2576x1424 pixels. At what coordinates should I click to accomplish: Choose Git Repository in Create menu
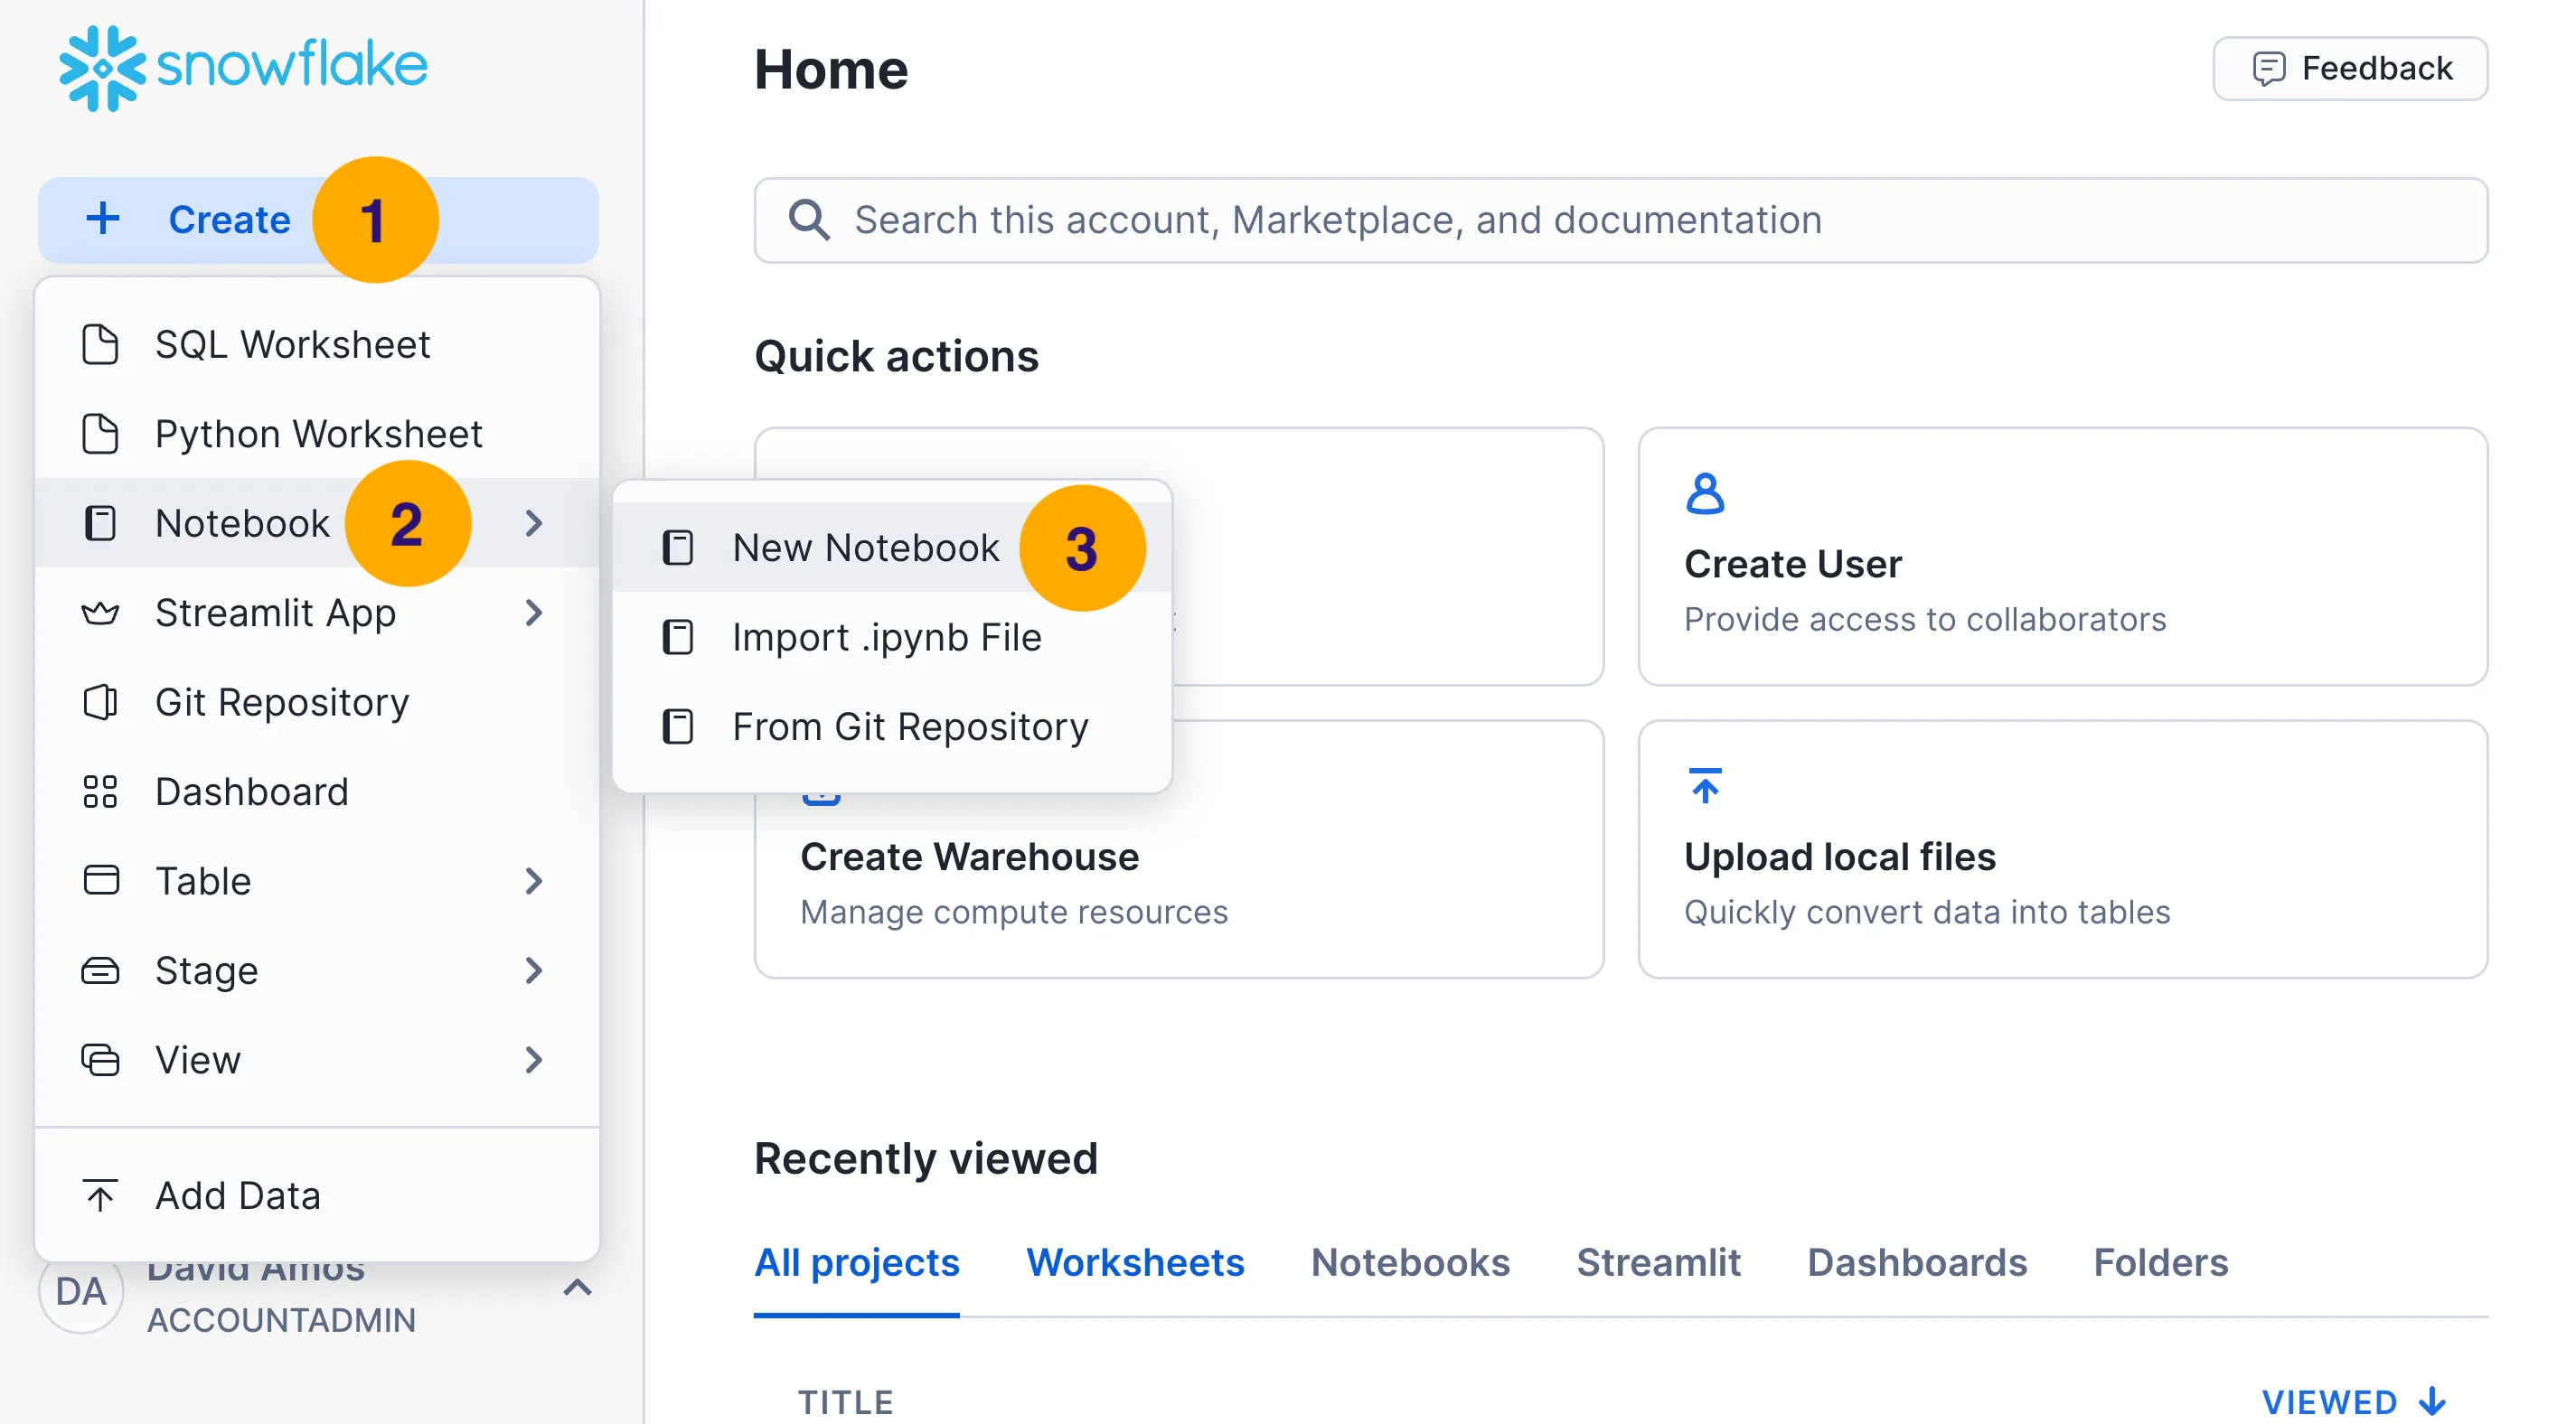click(317, 702)
